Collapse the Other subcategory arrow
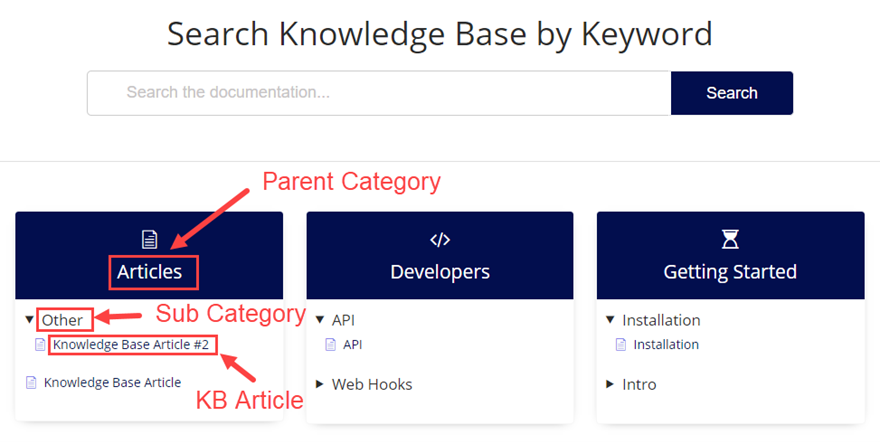880x444 pixels. tap(29, 321)
